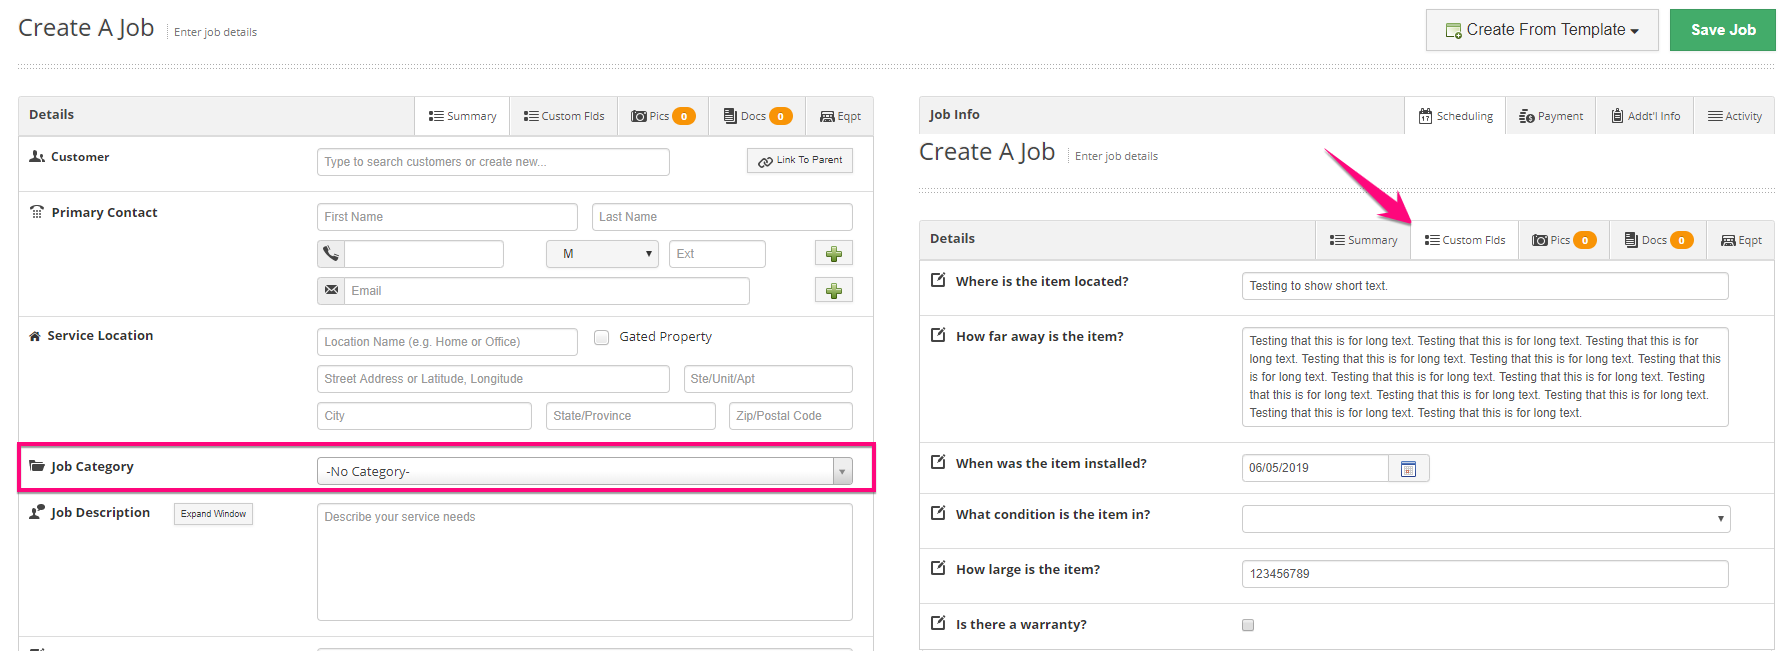Image resolution: width=1783 pixels, height=651 pixels.
Task: Open the Payment tab in Job Info
Action: click(x=1550, y=116)
